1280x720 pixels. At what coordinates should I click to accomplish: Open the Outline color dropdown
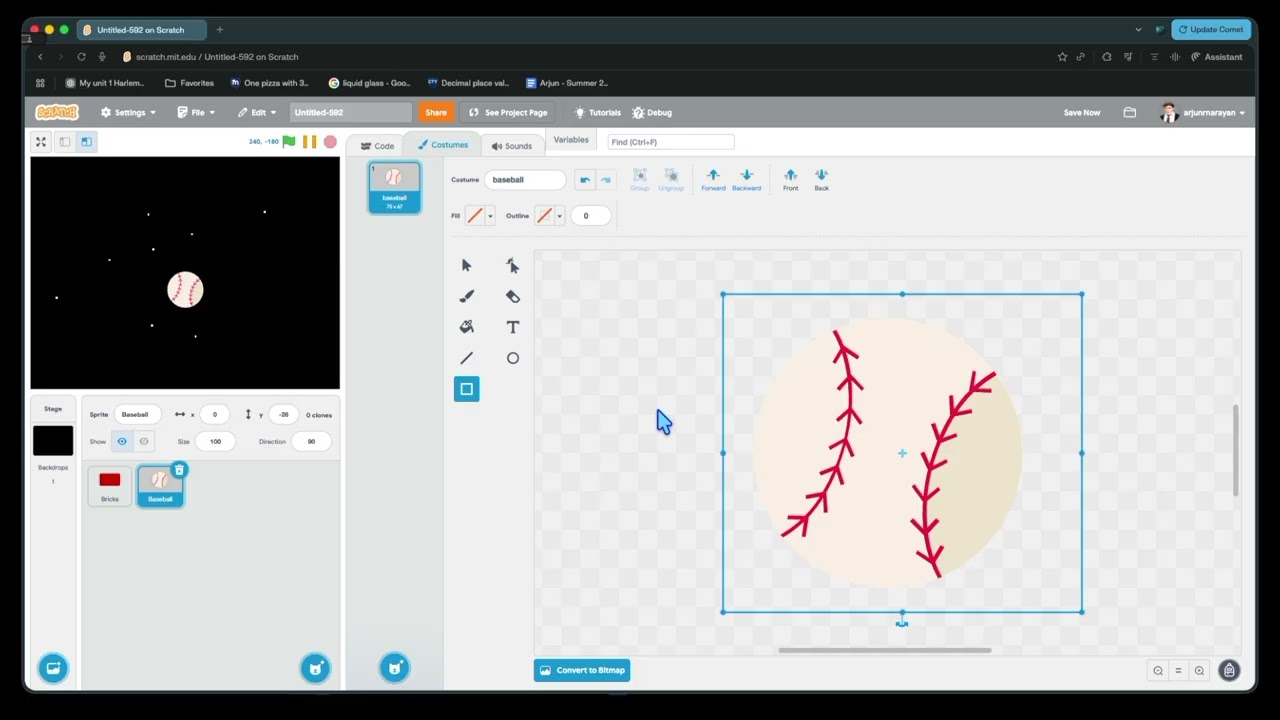(559, 215)
